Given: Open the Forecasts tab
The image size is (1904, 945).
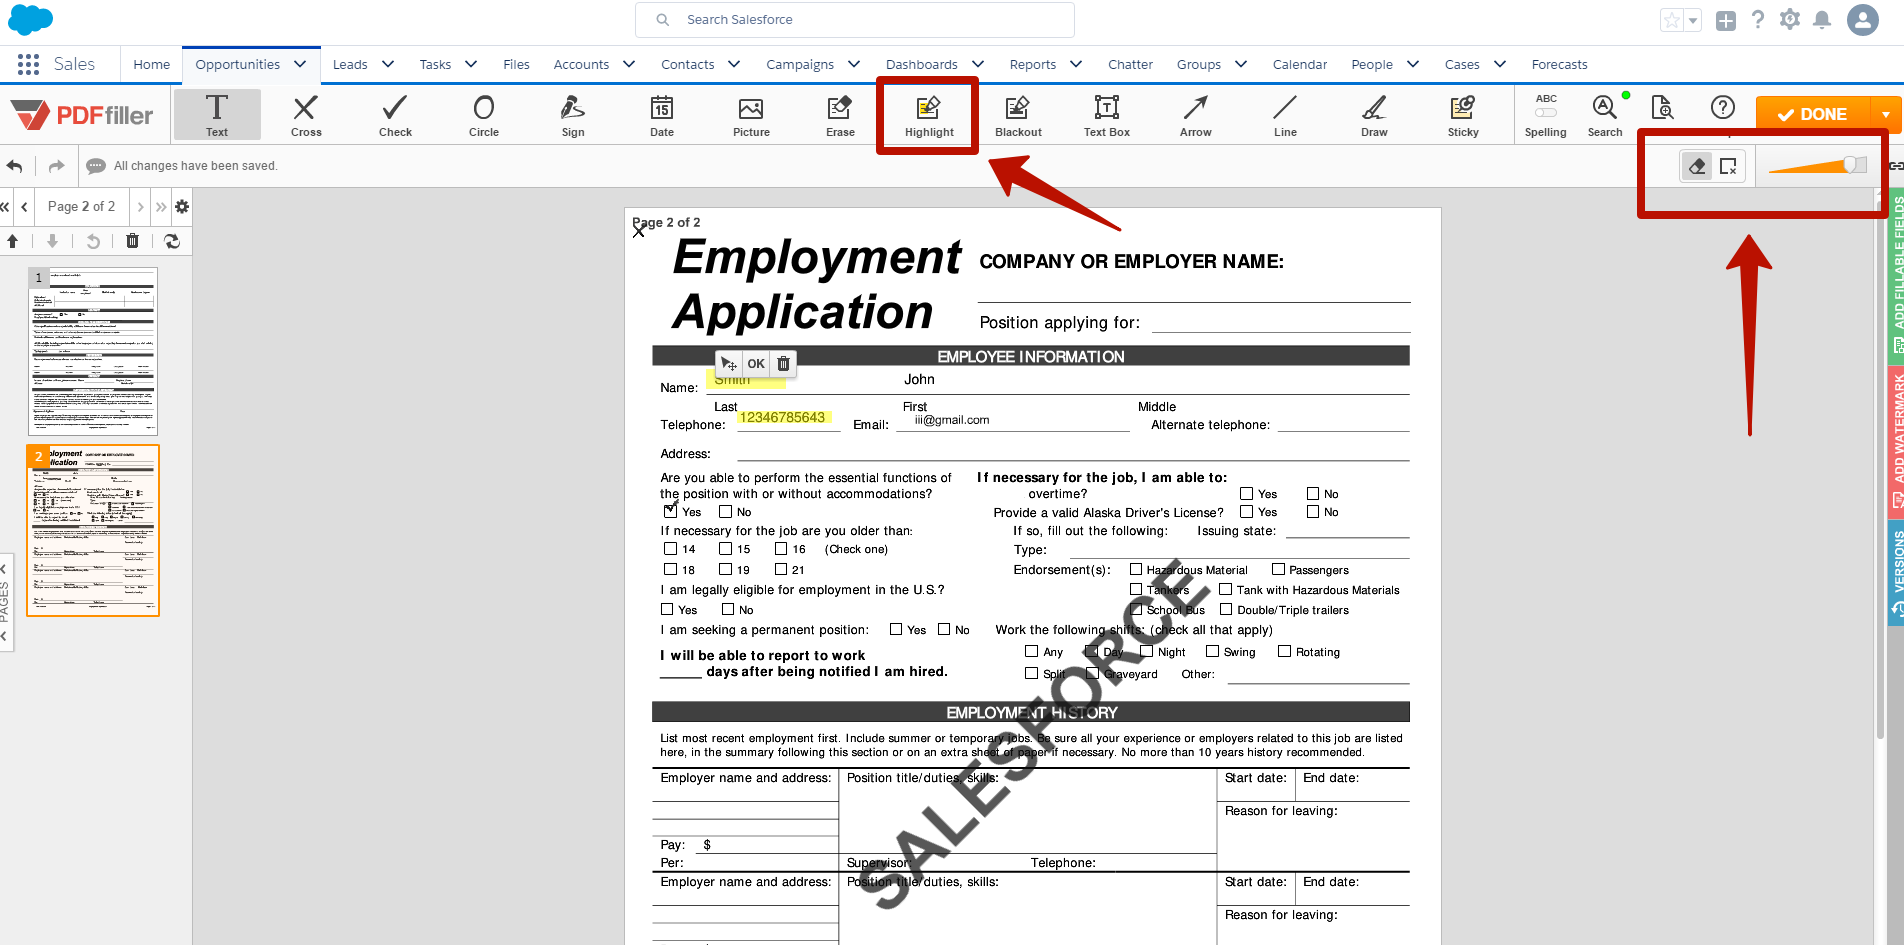Looking at the screenshot, I should (x=1559, y=64).
